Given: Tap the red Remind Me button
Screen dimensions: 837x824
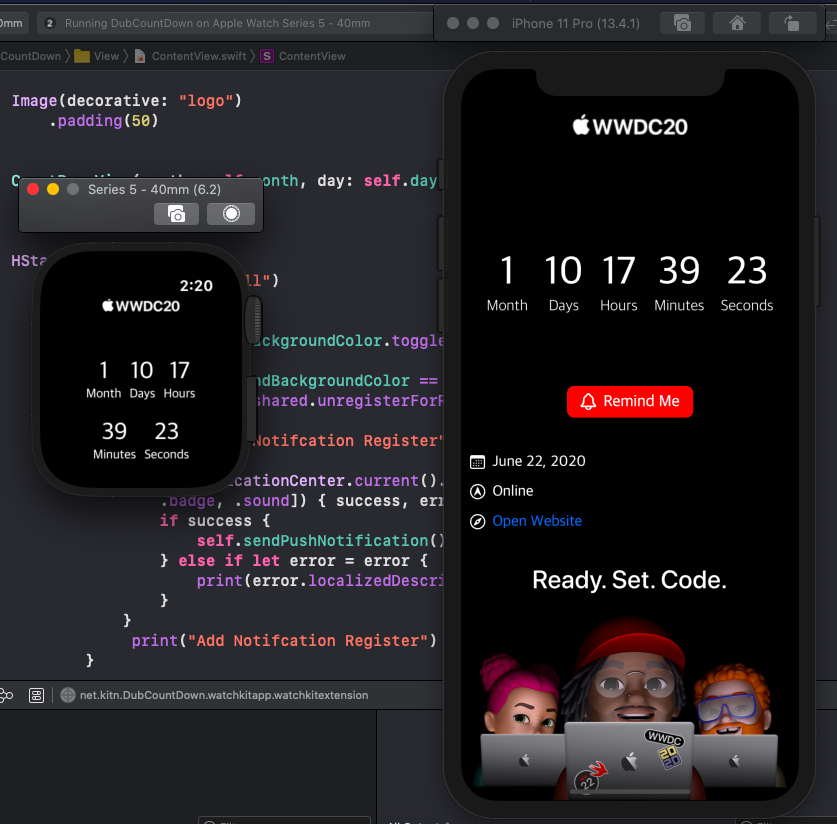Looking at the screenshot, I should click(630, 401).
